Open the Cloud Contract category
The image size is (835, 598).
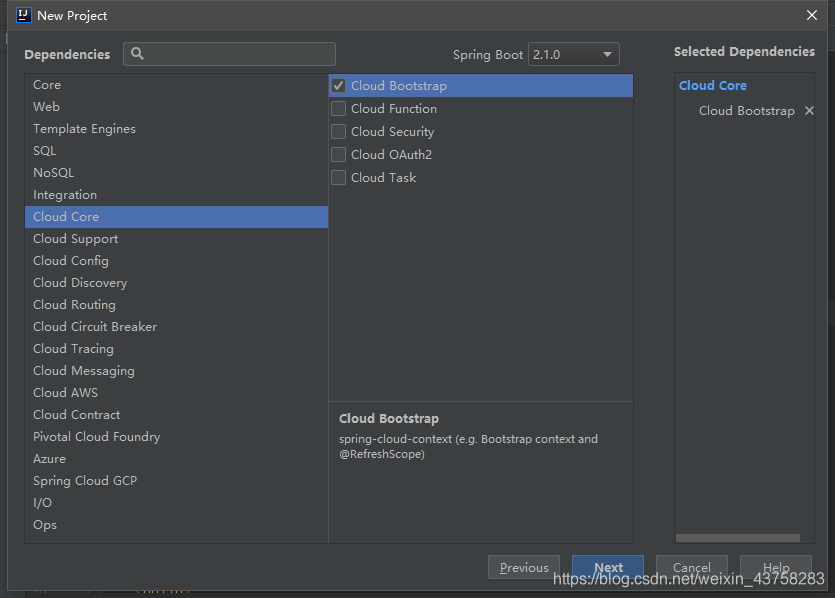176,415
